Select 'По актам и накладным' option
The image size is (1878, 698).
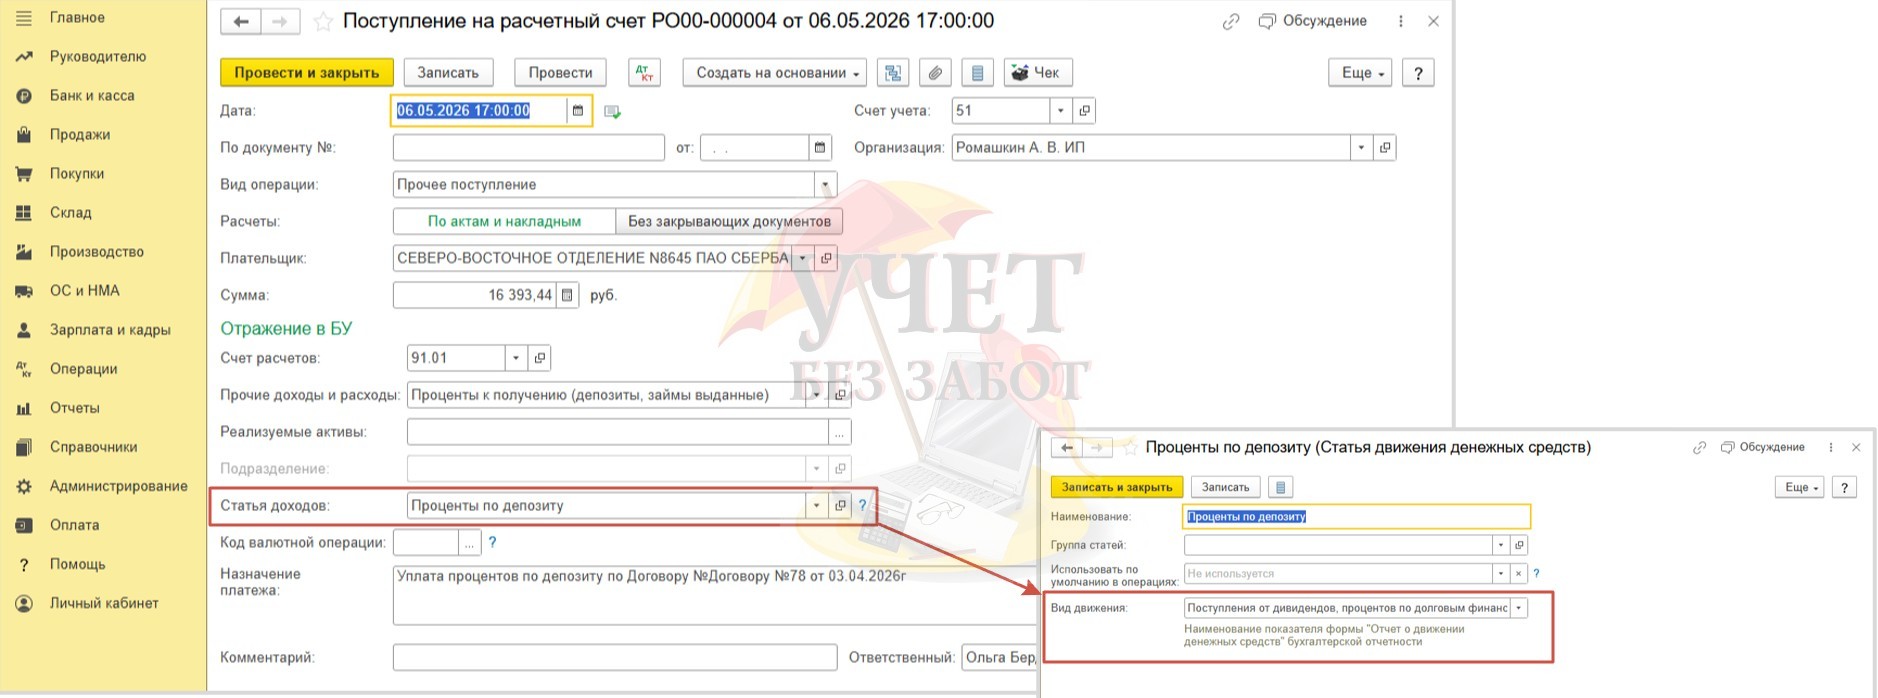pyautogui.click(x=504, y=221)
